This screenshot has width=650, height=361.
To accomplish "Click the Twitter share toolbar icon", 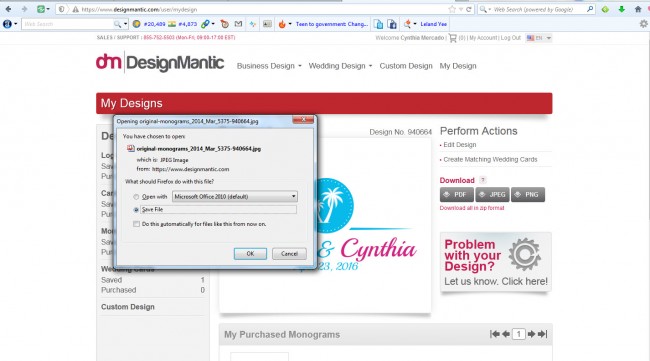I will 378,24.
